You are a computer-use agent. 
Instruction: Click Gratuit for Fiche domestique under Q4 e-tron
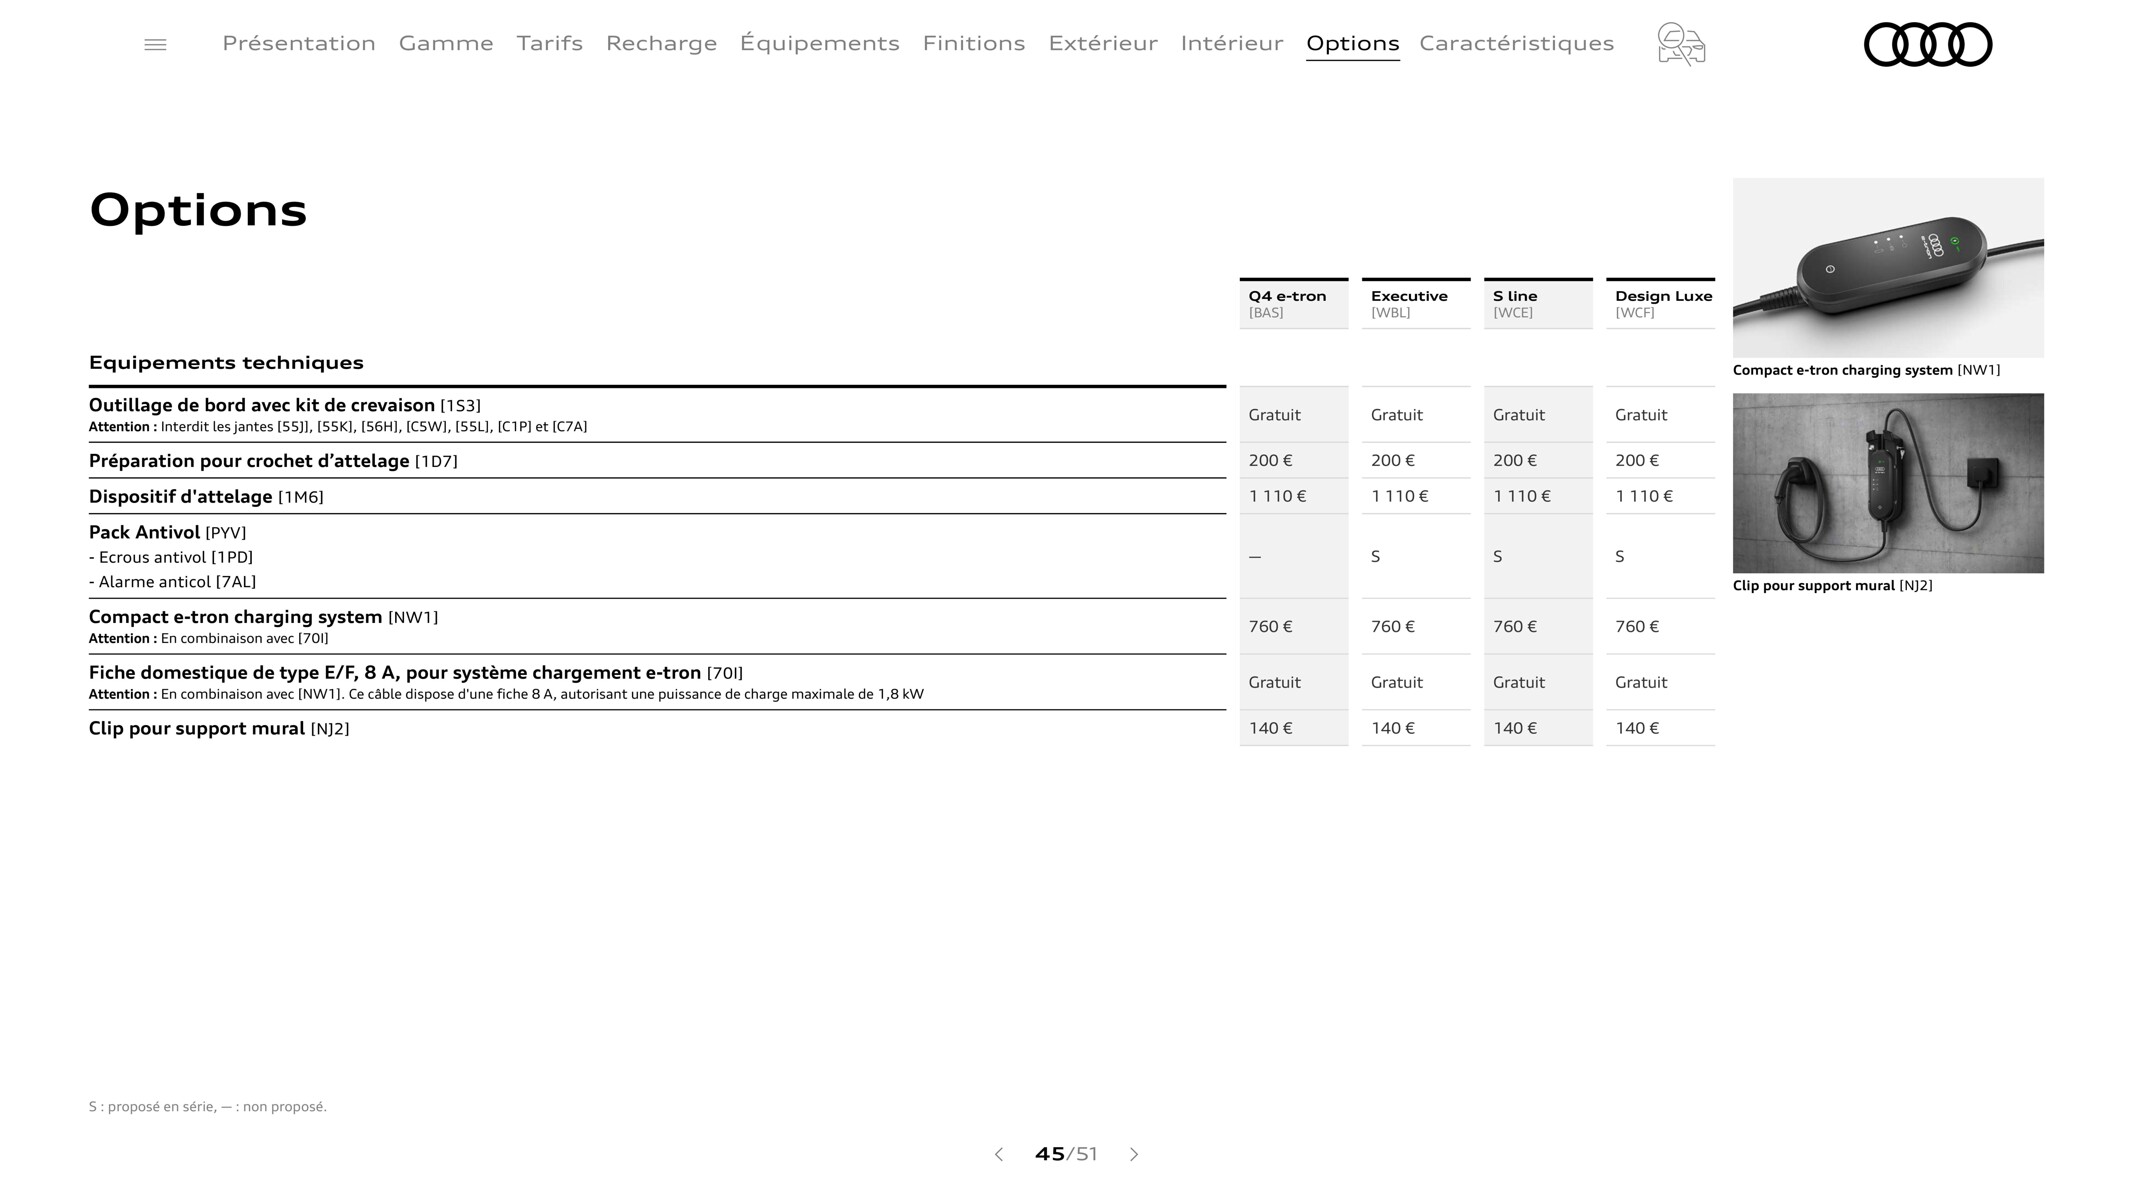1274,683
